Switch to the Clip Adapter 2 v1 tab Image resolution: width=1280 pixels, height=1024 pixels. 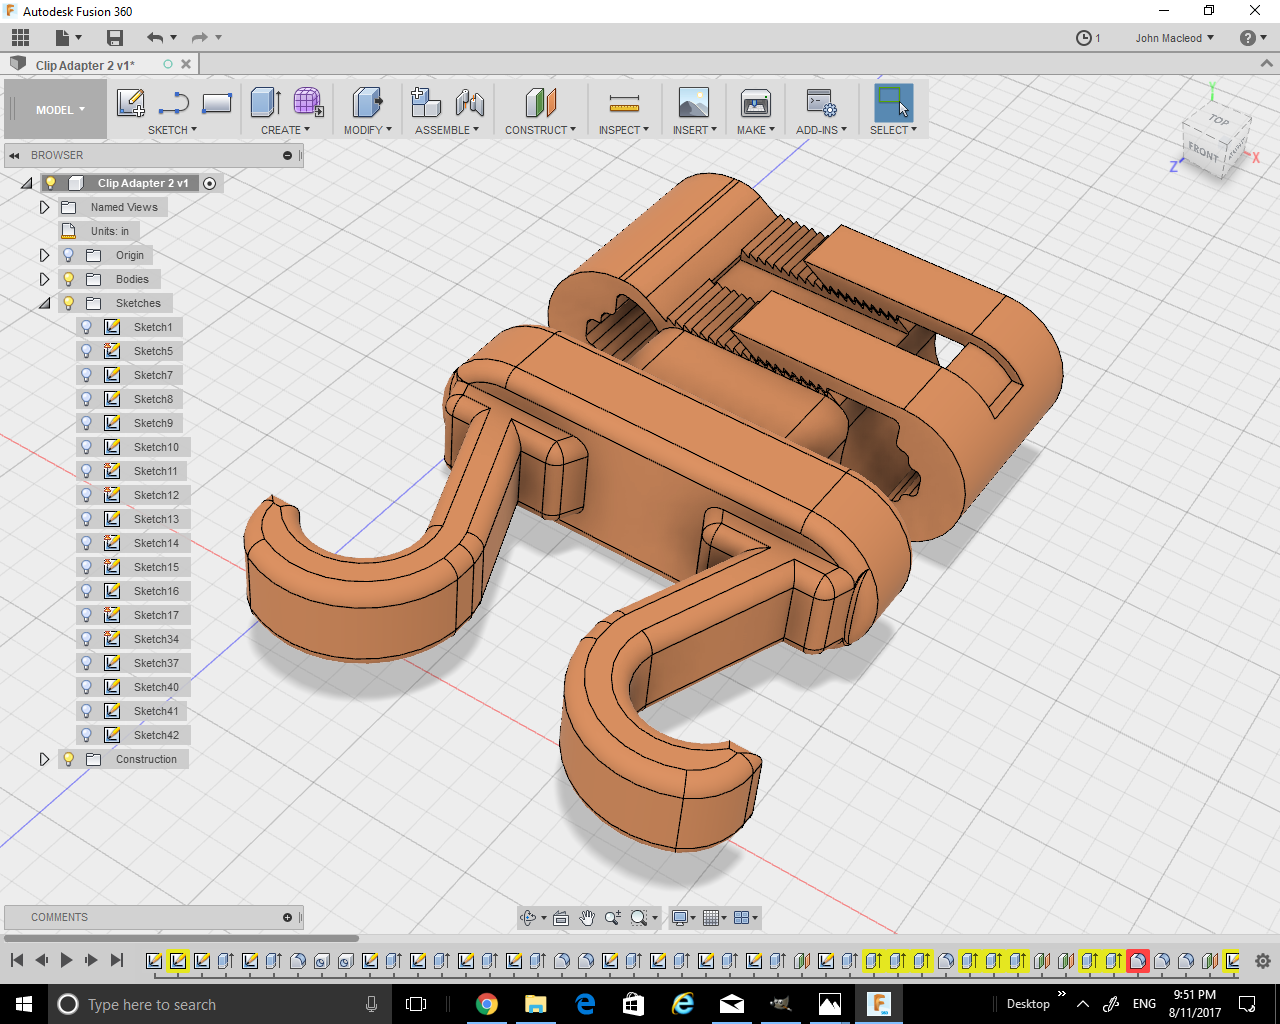[85, 65]
